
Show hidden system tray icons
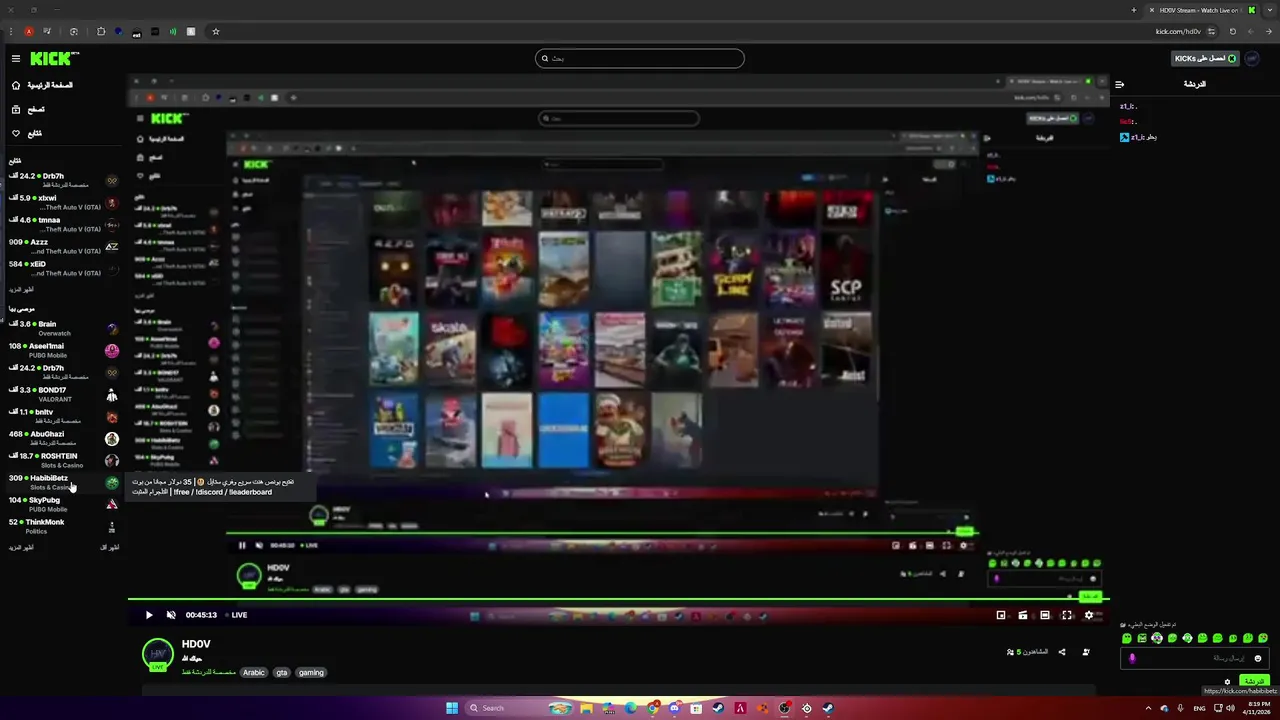tap(1148, 708)
